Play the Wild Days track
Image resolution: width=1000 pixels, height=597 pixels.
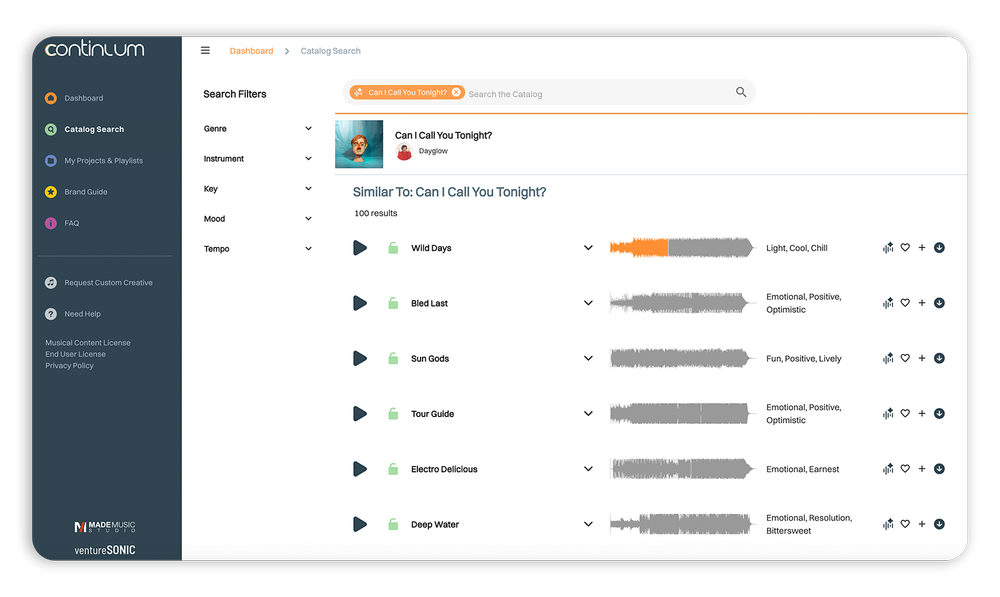[360, 248]
